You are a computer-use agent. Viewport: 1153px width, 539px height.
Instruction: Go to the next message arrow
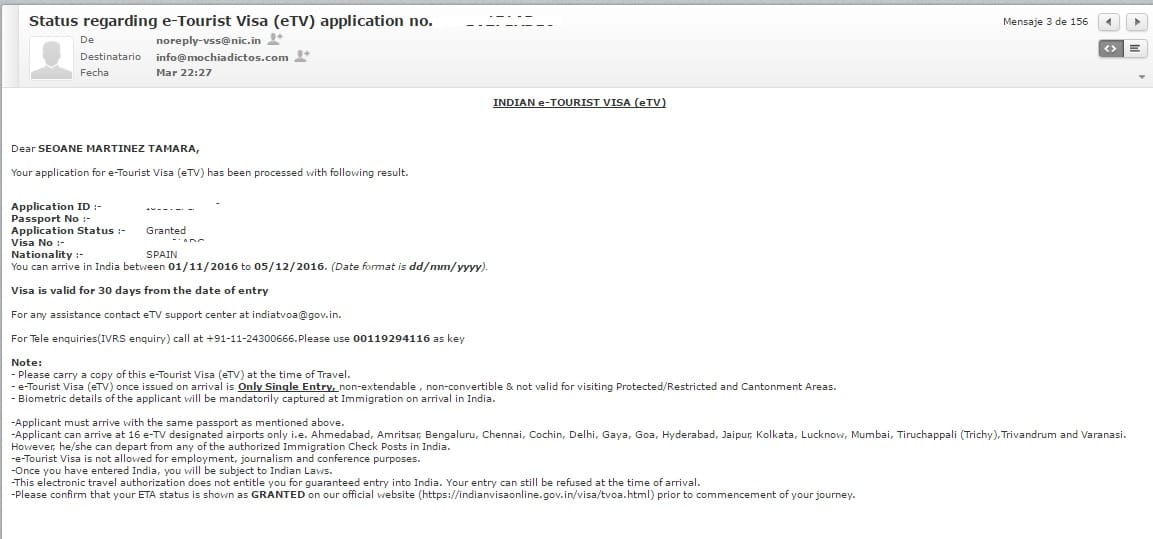click(x=1136, y=22)
